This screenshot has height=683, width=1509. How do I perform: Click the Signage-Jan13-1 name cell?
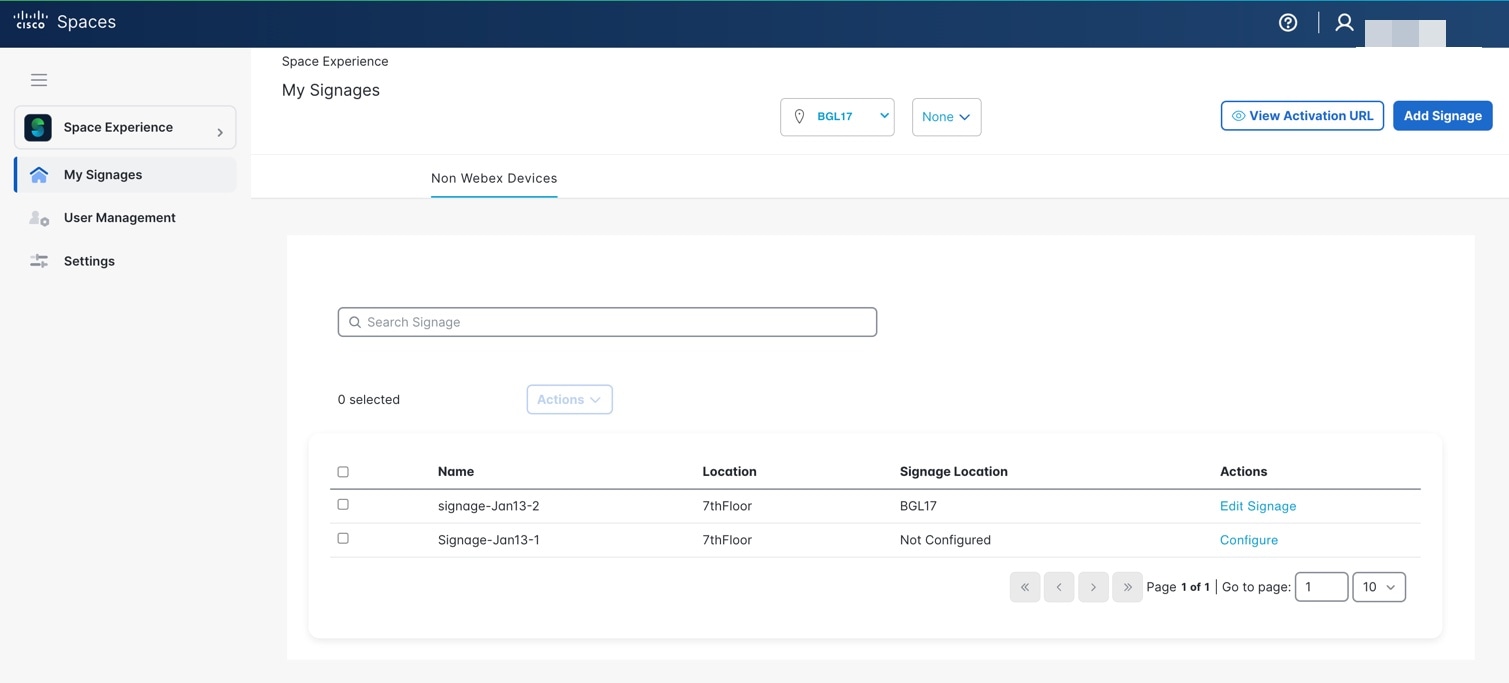click(x=489, y=540)
